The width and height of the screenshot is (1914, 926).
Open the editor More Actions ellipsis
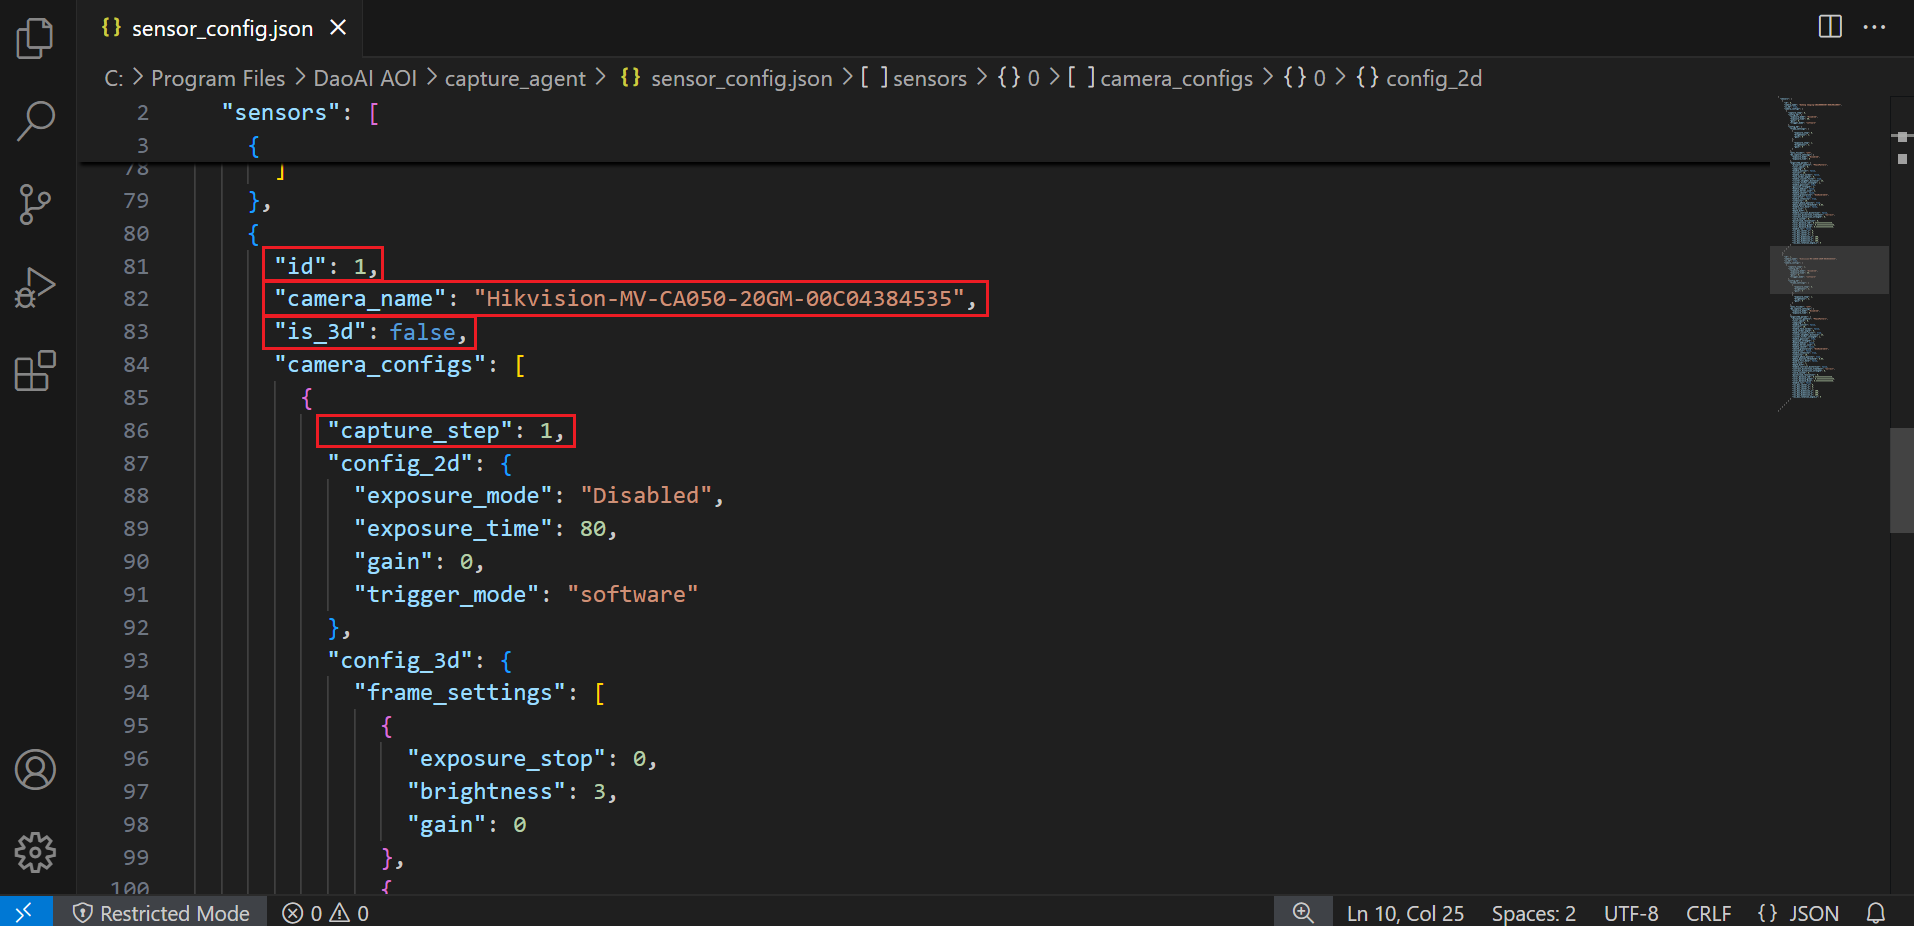coord(1874,27)
